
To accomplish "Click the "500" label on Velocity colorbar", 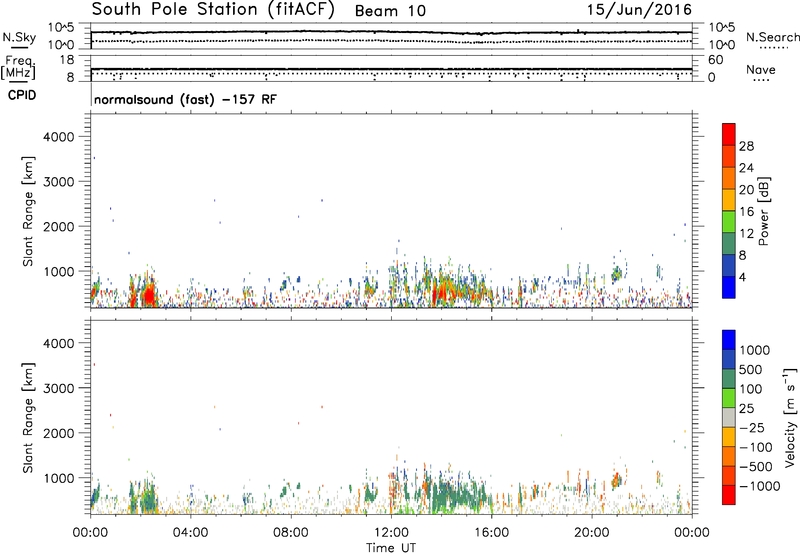I will click(751, 369).
